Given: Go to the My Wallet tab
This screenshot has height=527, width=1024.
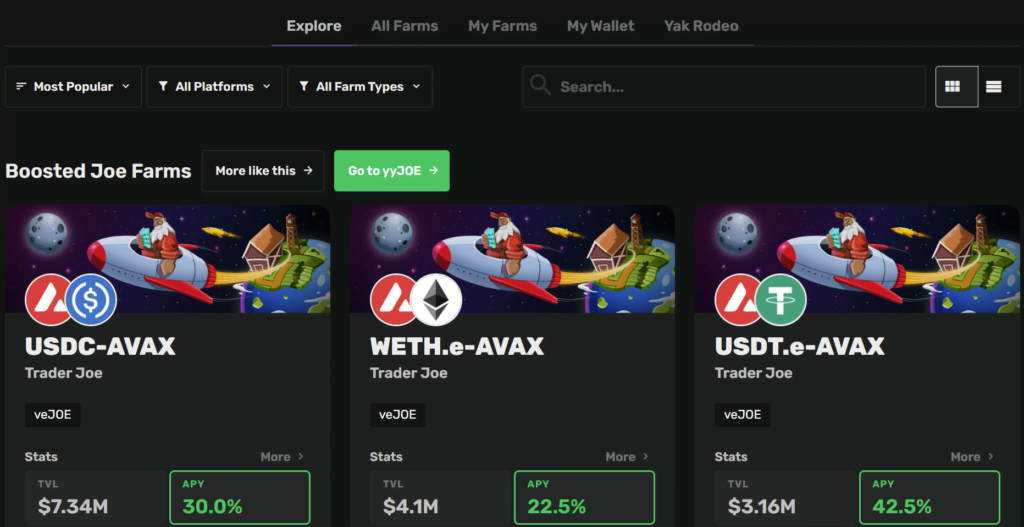Looking at the screenshot, I should coord(600,26).
